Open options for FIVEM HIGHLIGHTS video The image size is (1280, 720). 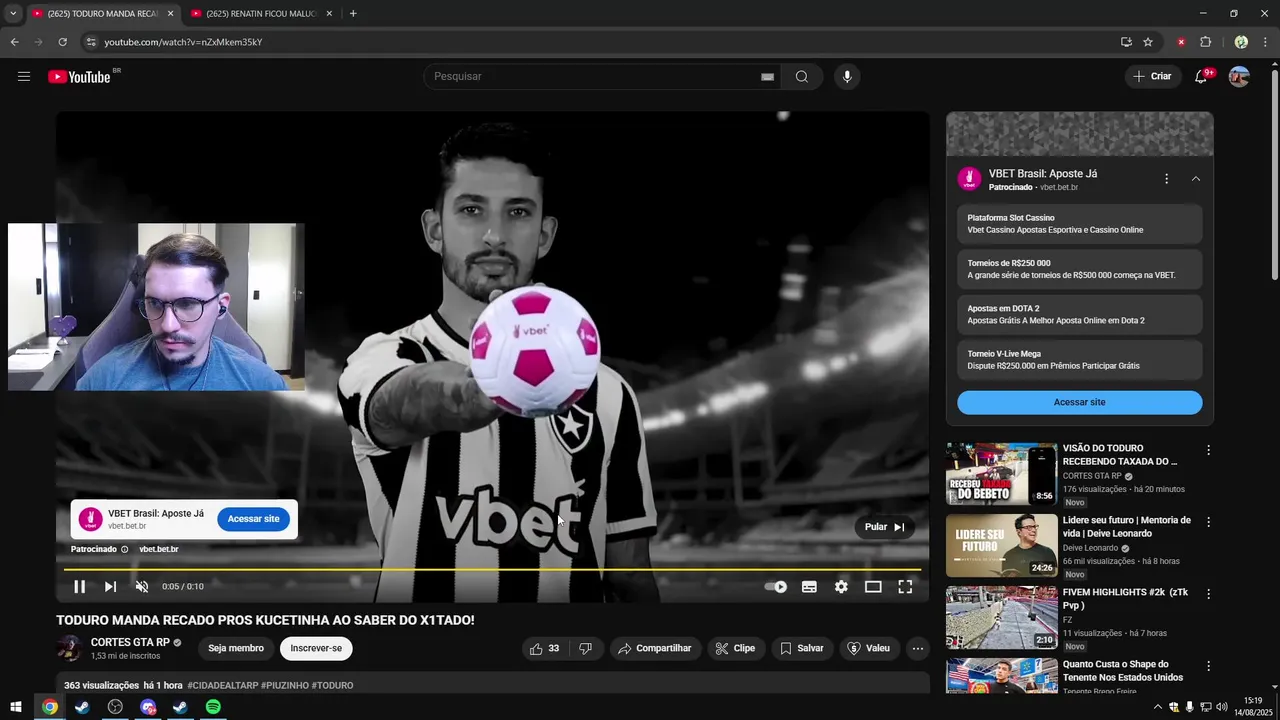pos(1208,595)
